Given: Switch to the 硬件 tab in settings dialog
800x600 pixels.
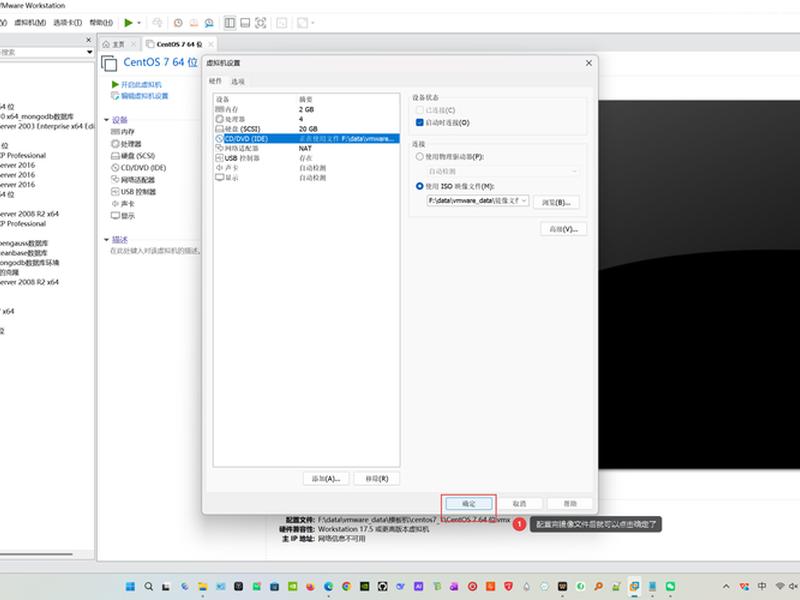Looking at the screenshot, I should pyautogui.click(x=215, y=81).
